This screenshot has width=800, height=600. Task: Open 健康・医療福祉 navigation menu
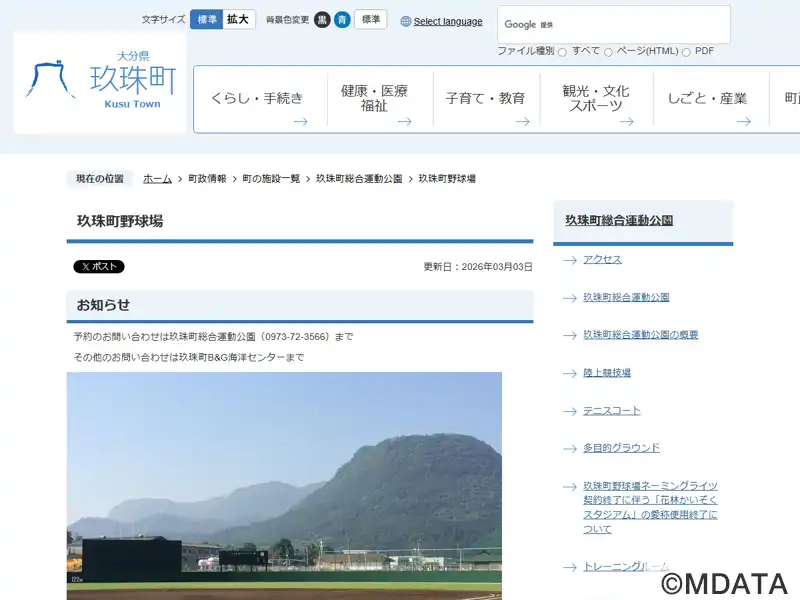380,99
